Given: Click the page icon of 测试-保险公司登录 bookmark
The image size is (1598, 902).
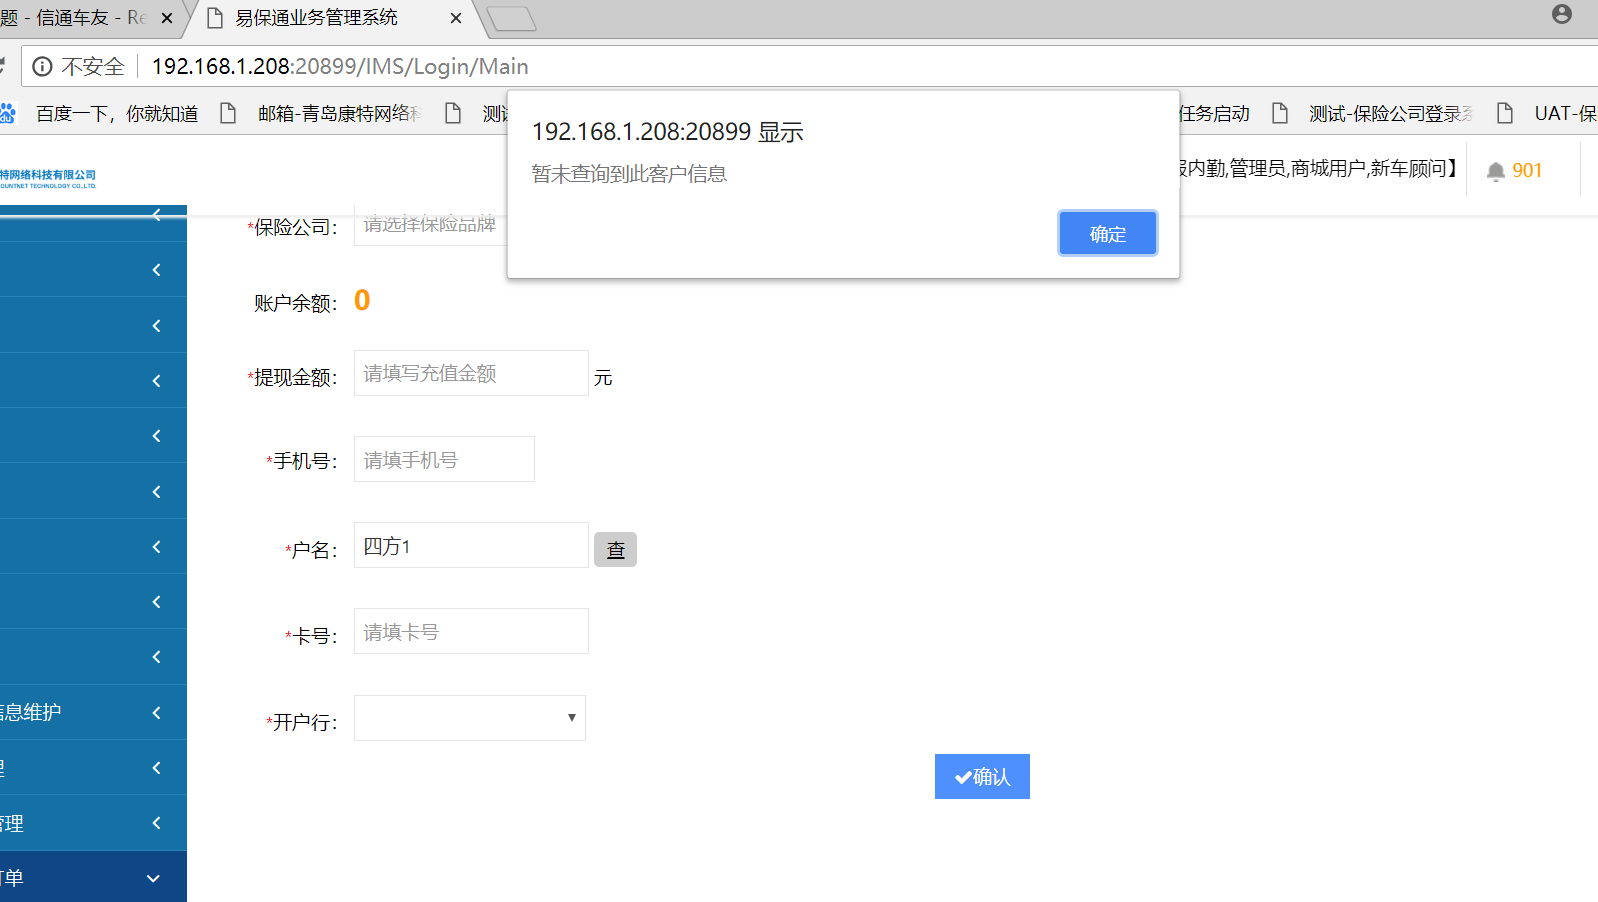Looking at the screenshot, I should click(x=1280, y=113).
